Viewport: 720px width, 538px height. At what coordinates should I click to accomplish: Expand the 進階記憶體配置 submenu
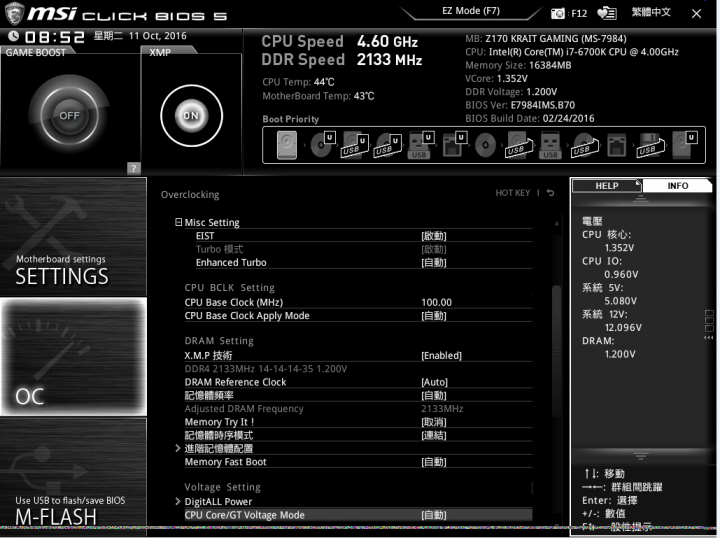tap(178, 448)
